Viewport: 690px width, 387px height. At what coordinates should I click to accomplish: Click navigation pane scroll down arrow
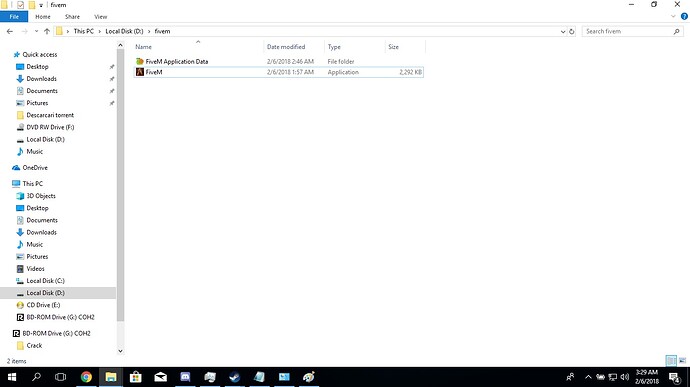(121, 351)
